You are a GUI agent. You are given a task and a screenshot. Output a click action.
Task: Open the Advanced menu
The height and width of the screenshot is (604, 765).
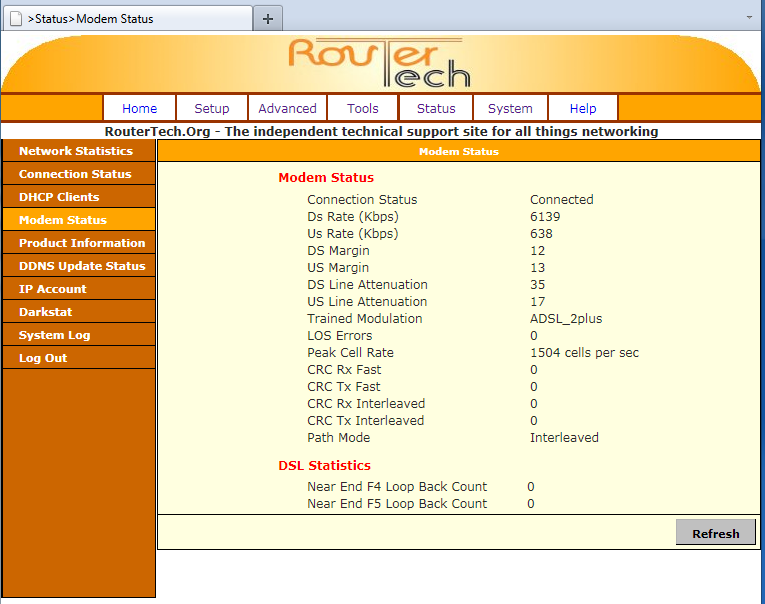click(287, 108)
